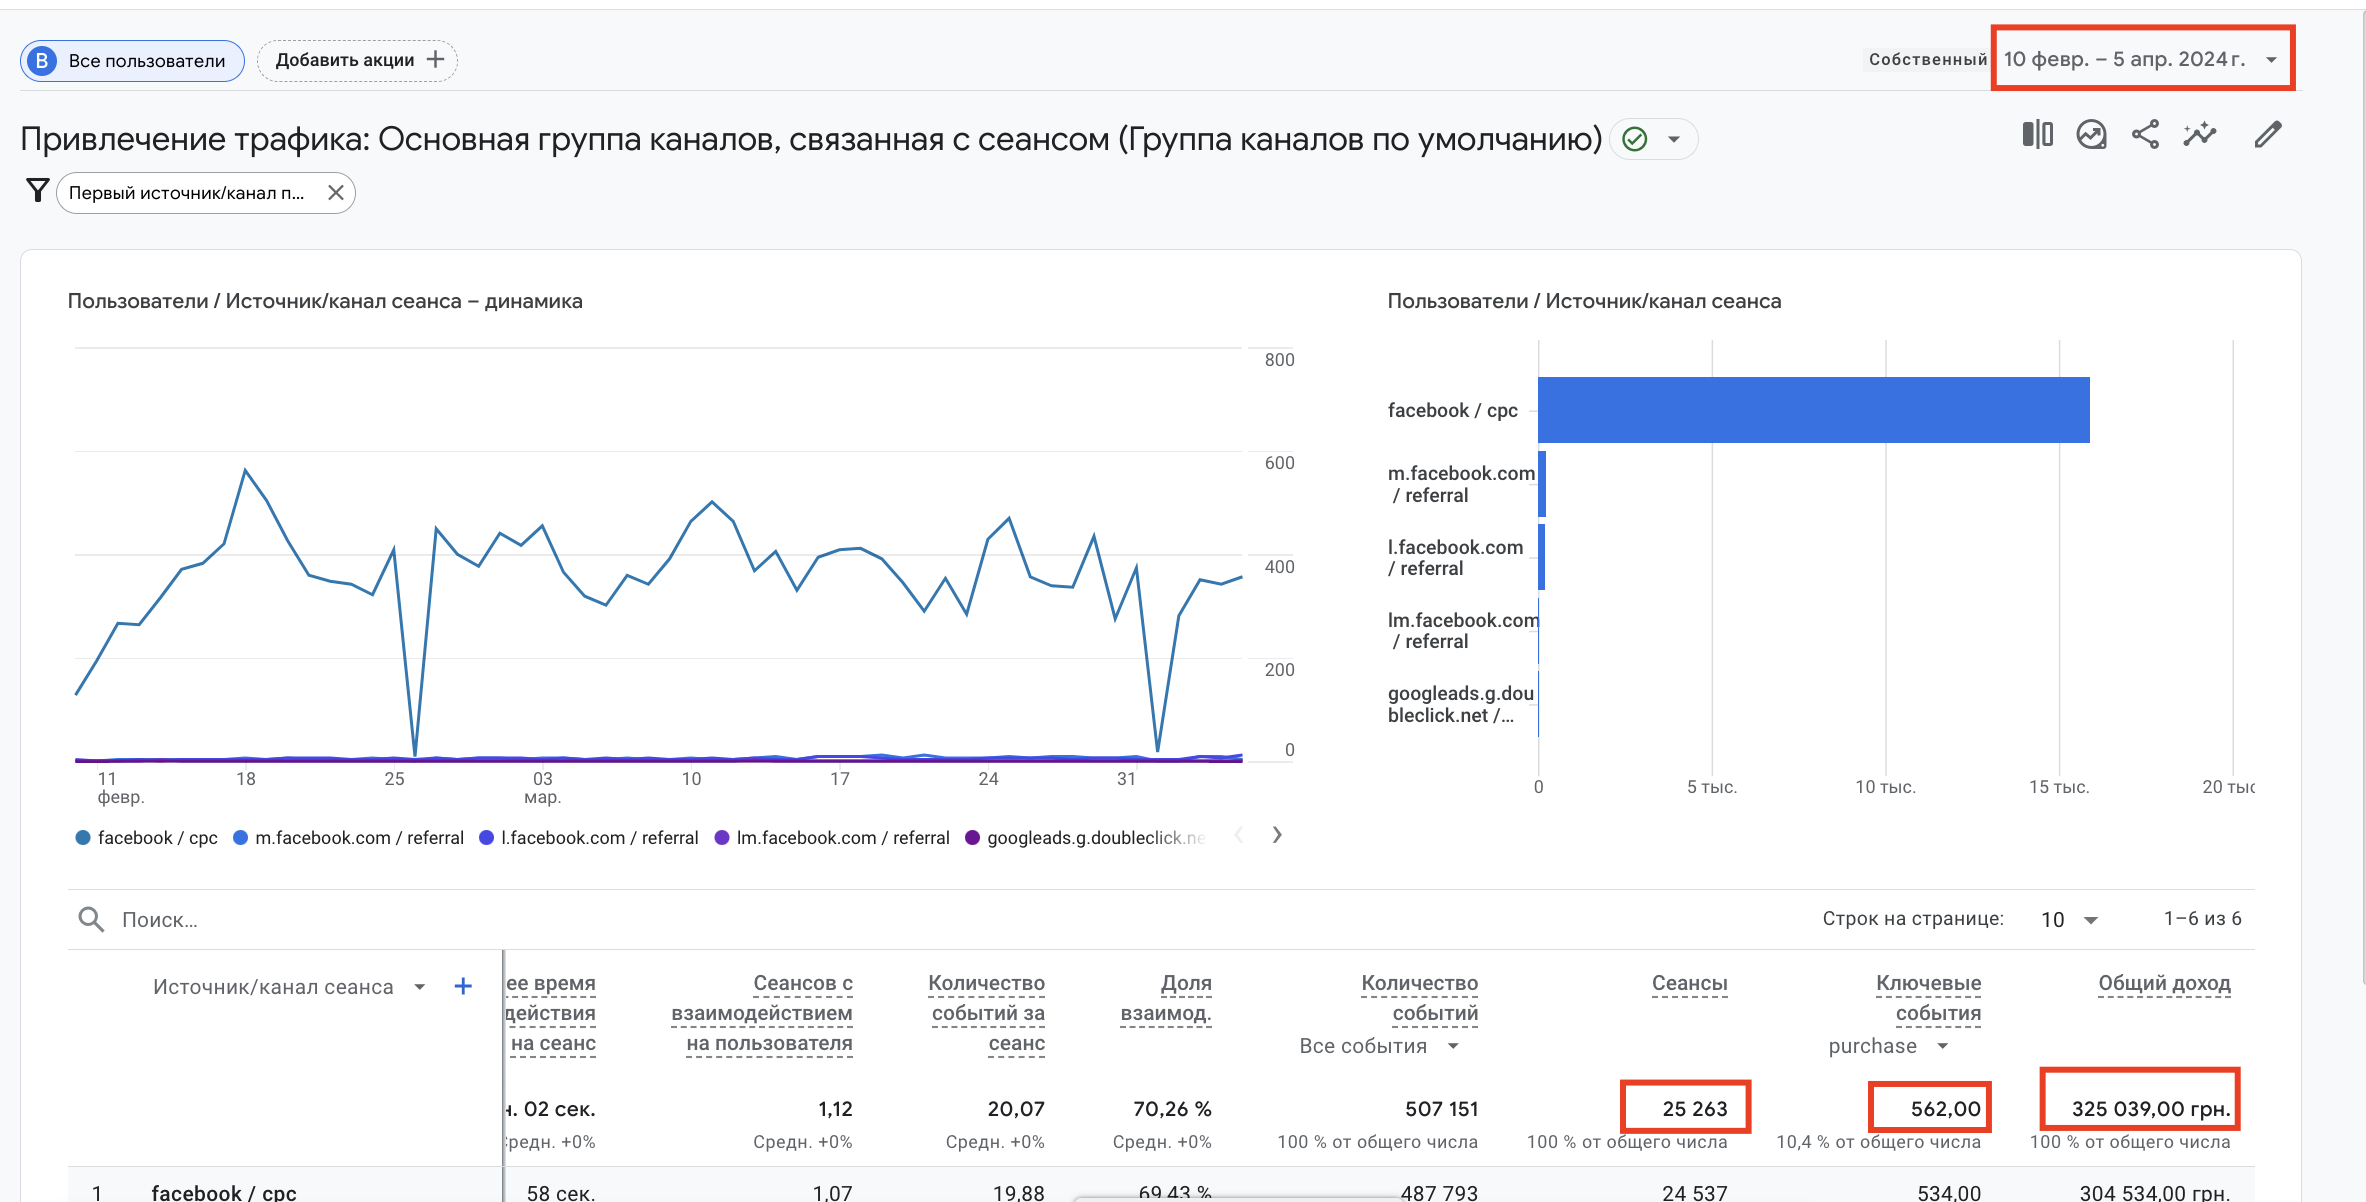Click the m.facebook.com / referral bar
This screenshot has width=2366, height=1202.
tap(1542, 484)
